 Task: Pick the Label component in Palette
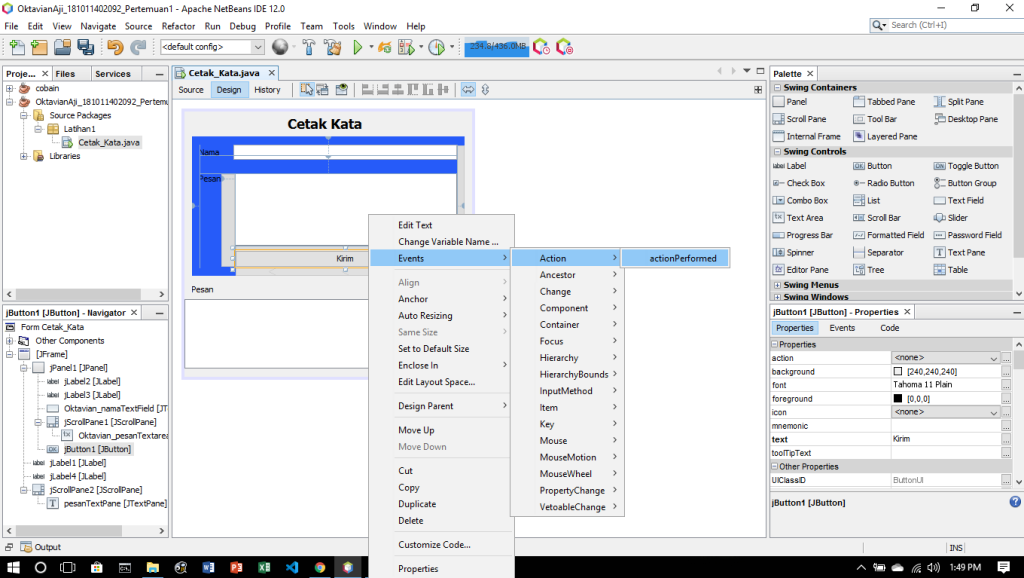click(x=790, y=166)
